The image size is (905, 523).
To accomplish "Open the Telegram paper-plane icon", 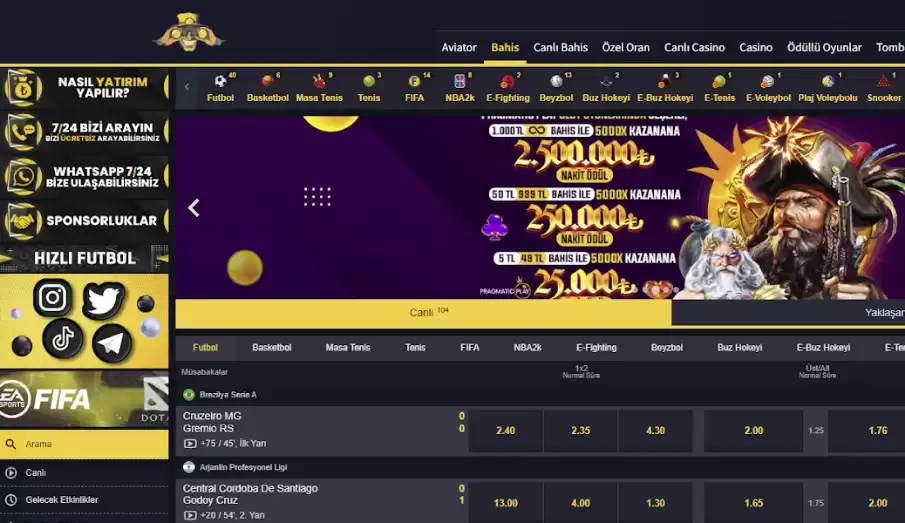I will tap(111, 342).
